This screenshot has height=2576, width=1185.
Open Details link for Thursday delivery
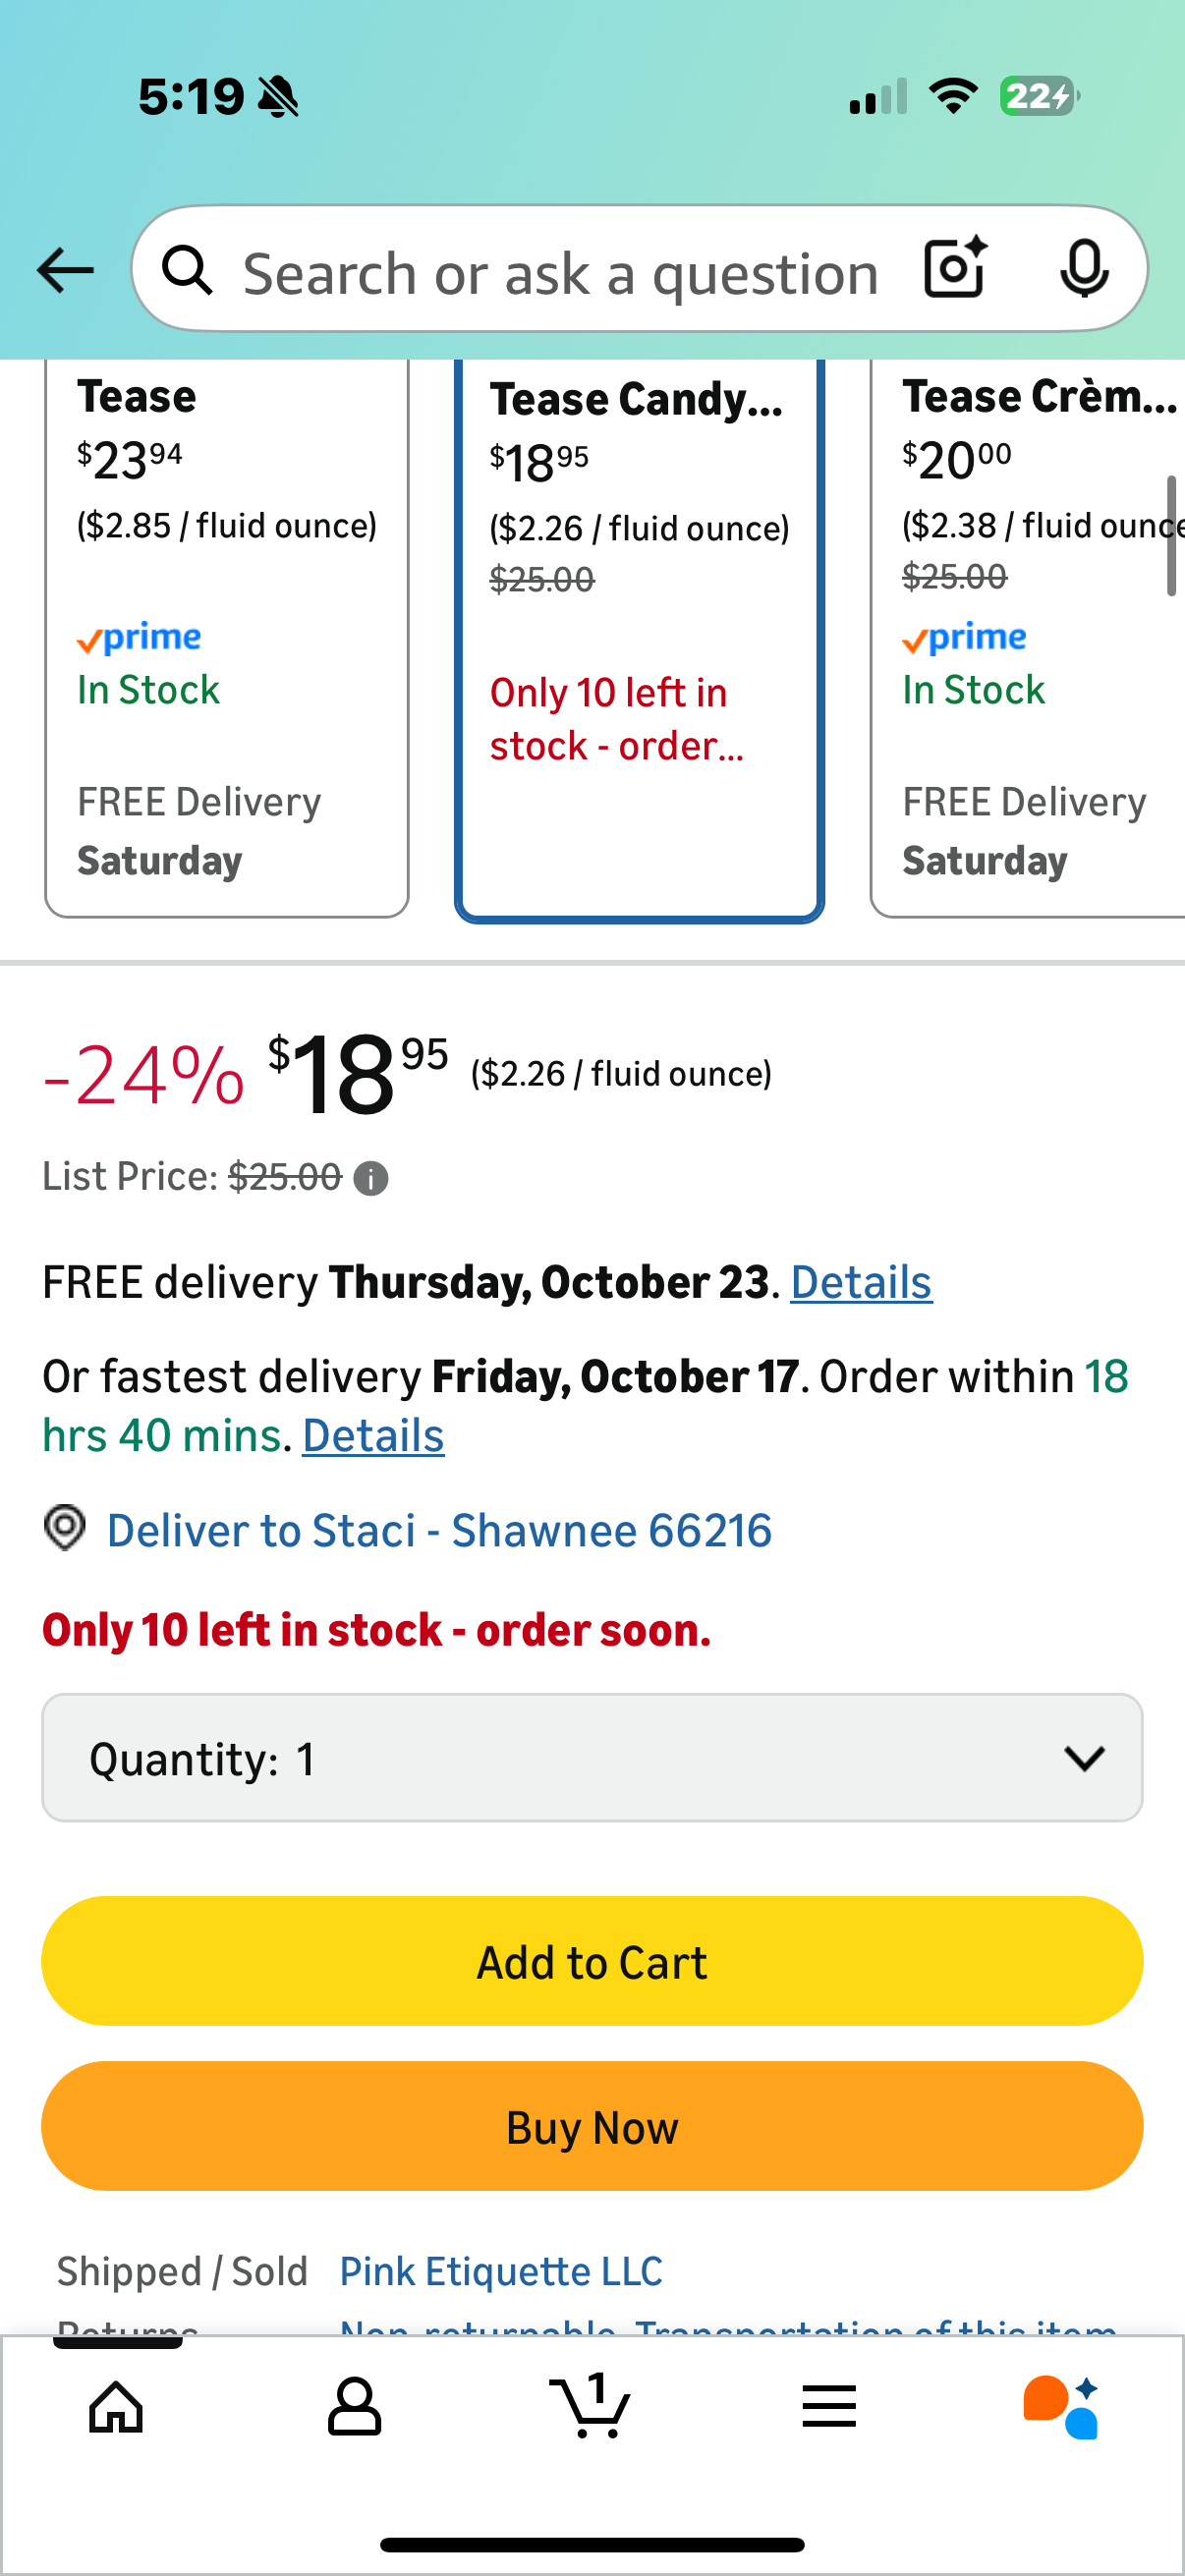tap(861, 1283)
